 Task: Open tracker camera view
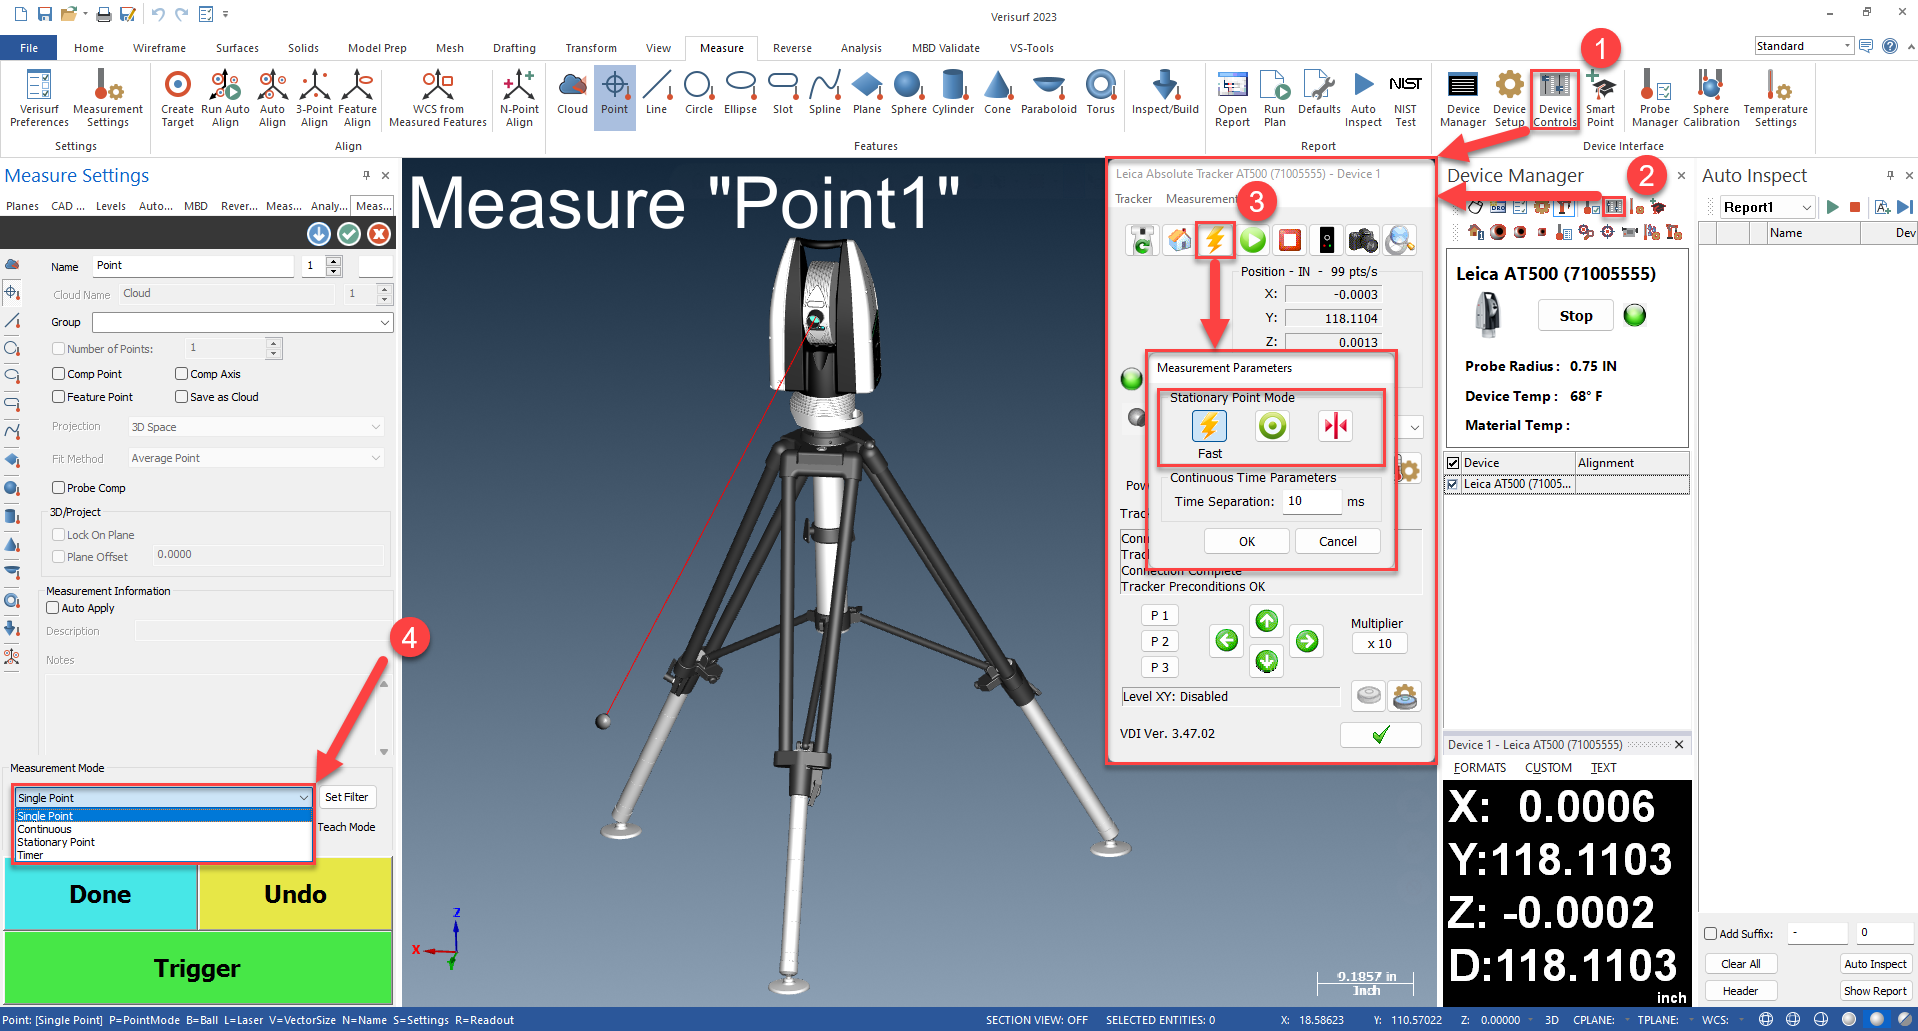(1362, 240)
